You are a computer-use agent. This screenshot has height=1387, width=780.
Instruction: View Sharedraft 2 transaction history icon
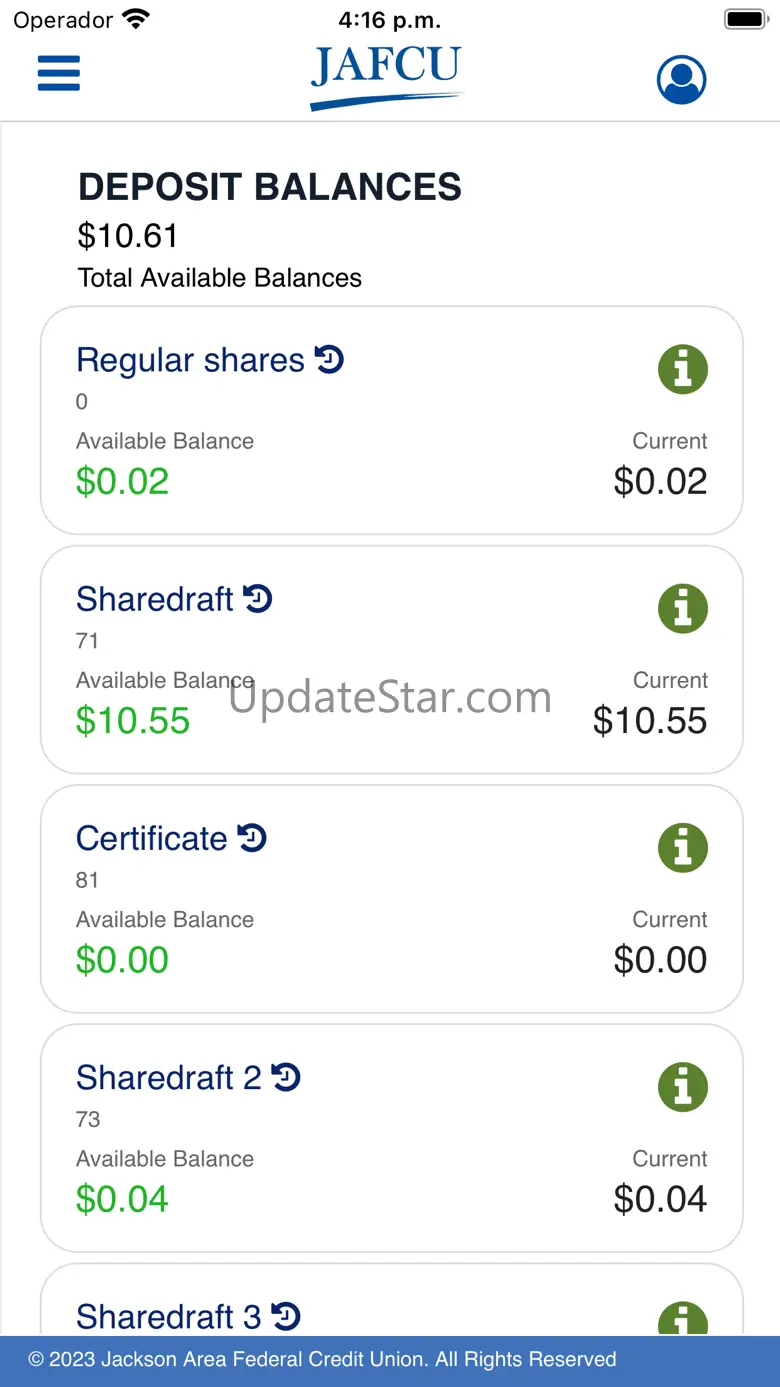tap(286, 1077)
